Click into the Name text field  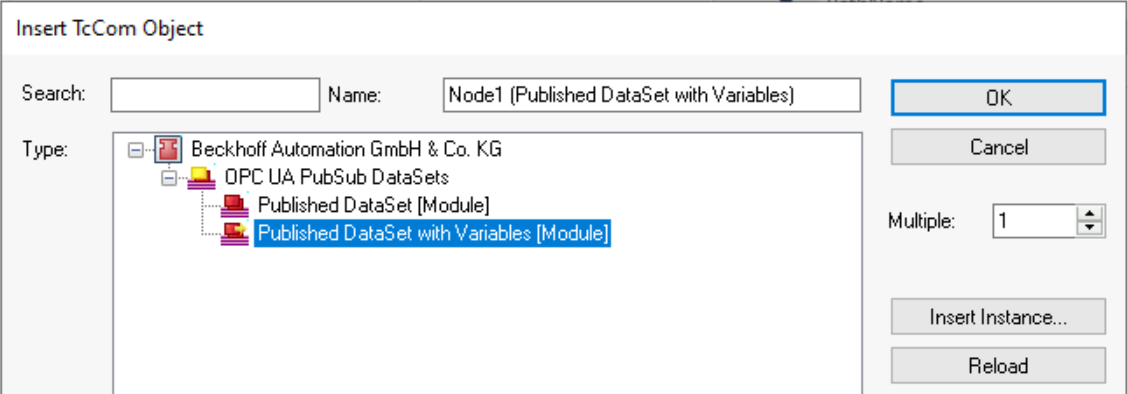[x=652, y=95]
